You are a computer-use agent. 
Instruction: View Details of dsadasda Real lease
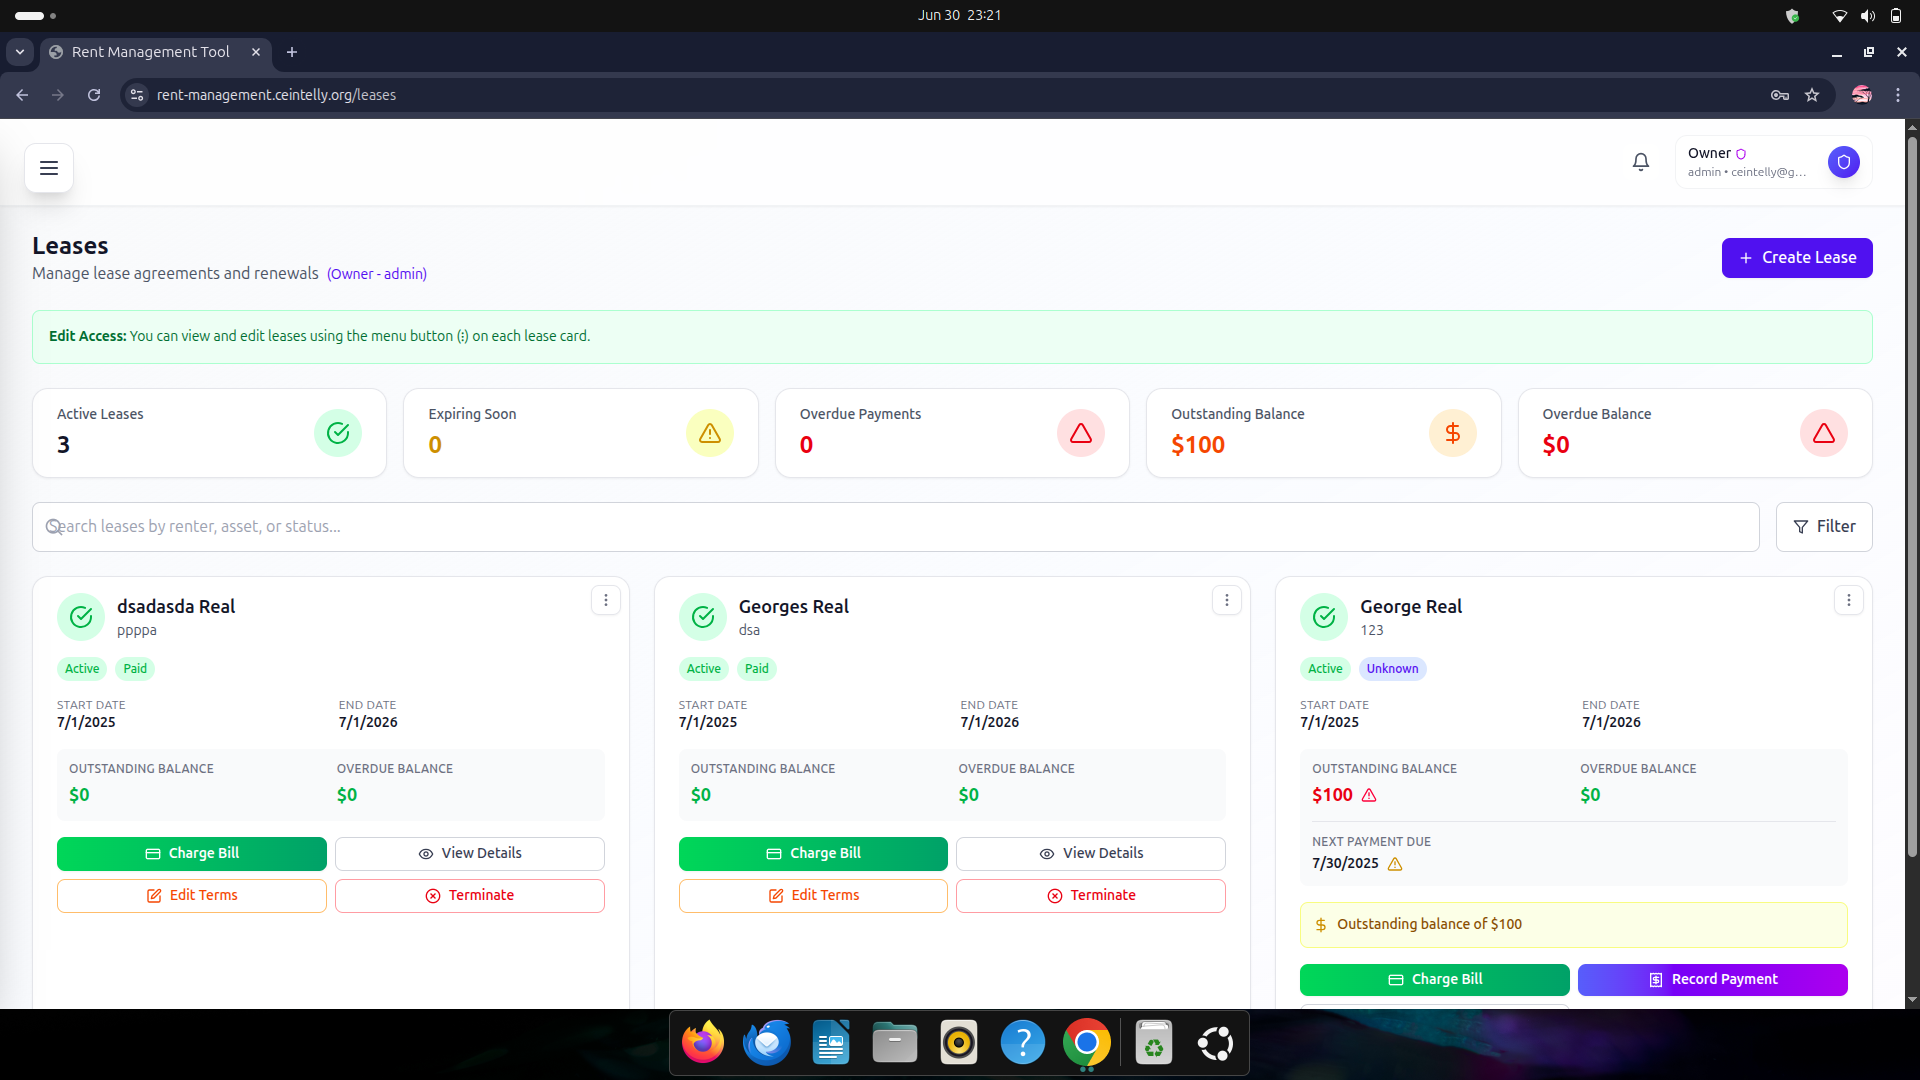469,853
